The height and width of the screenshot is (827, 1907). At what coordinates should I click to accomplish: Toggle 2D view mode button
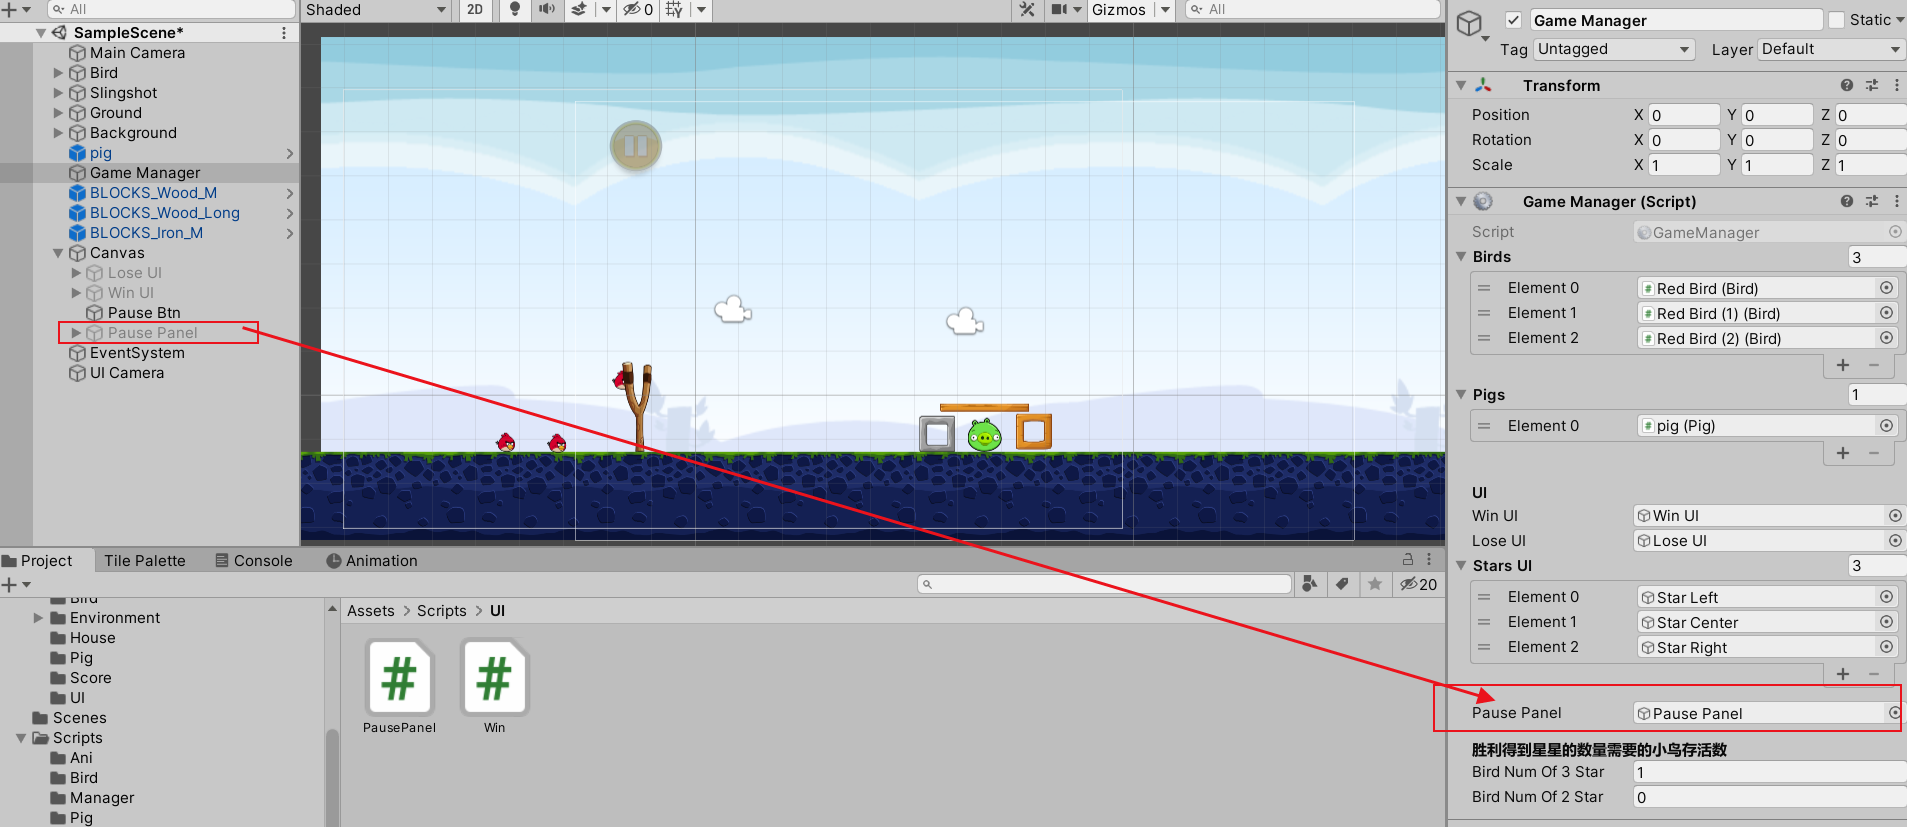[475, 9]
